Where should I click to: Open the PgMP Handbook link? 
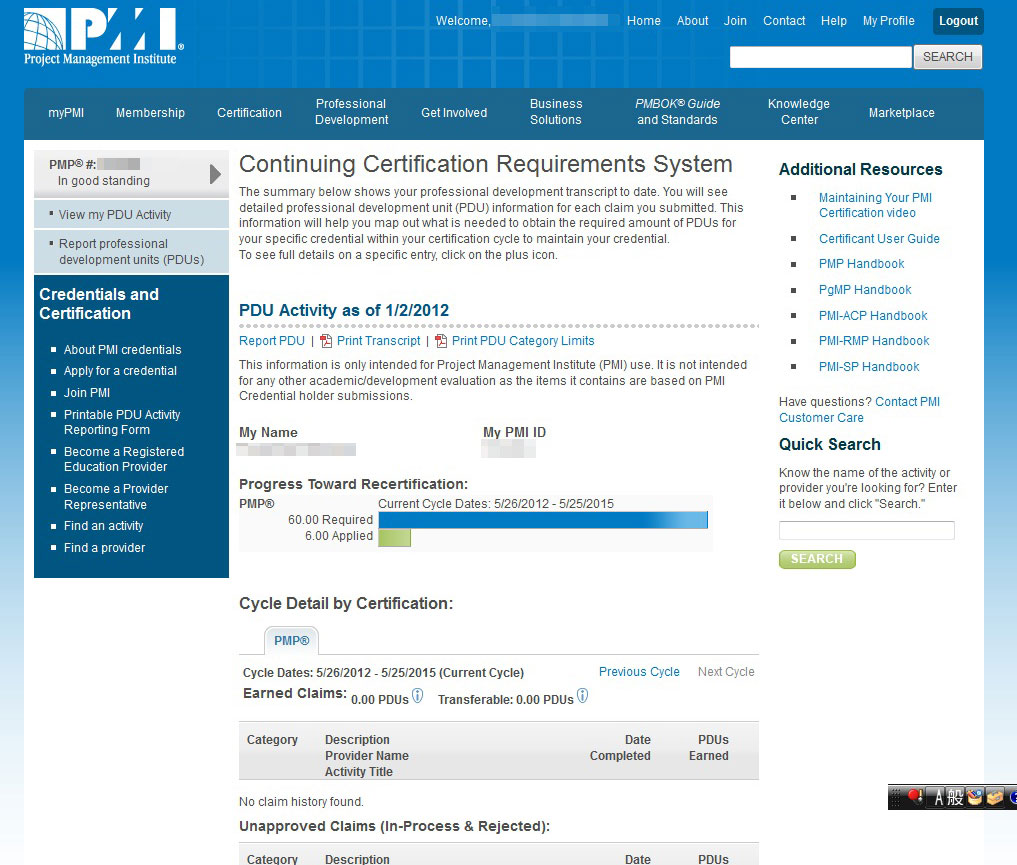pos(865,290)
